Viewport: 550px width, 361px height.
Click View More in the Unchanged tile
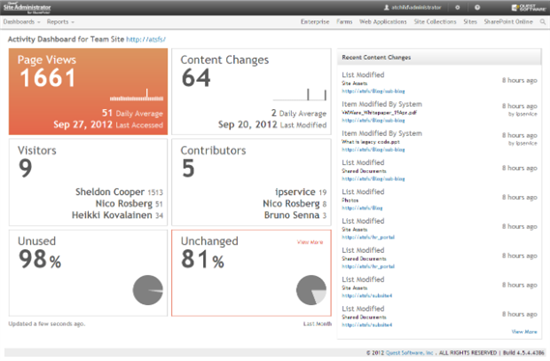(310, 242)
